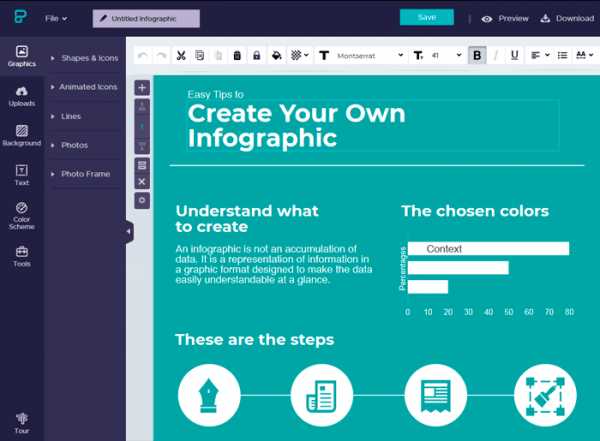This screenshot has width=600, height=441.
Task: Click the font size T icon
Action: click(x=418, y=56)
